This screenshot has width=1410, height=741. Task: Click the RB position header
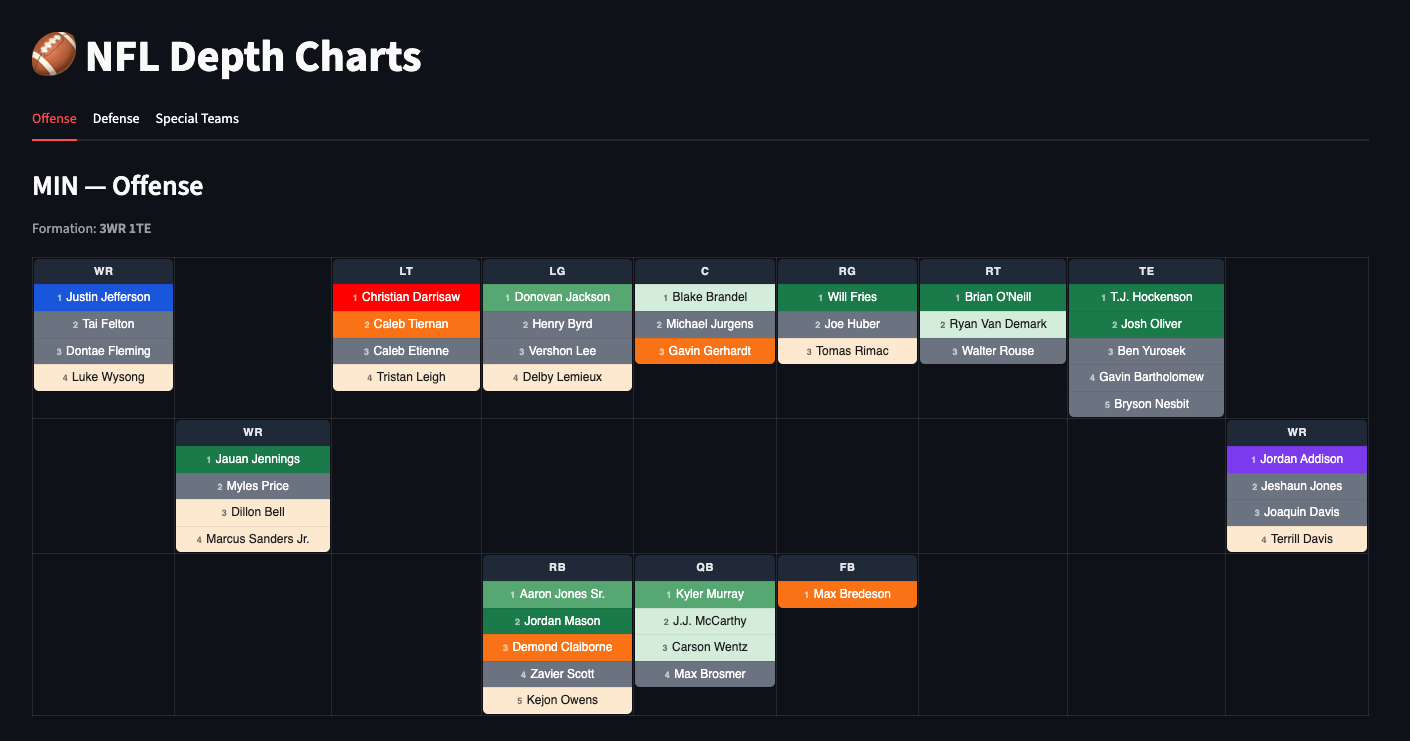557,567
